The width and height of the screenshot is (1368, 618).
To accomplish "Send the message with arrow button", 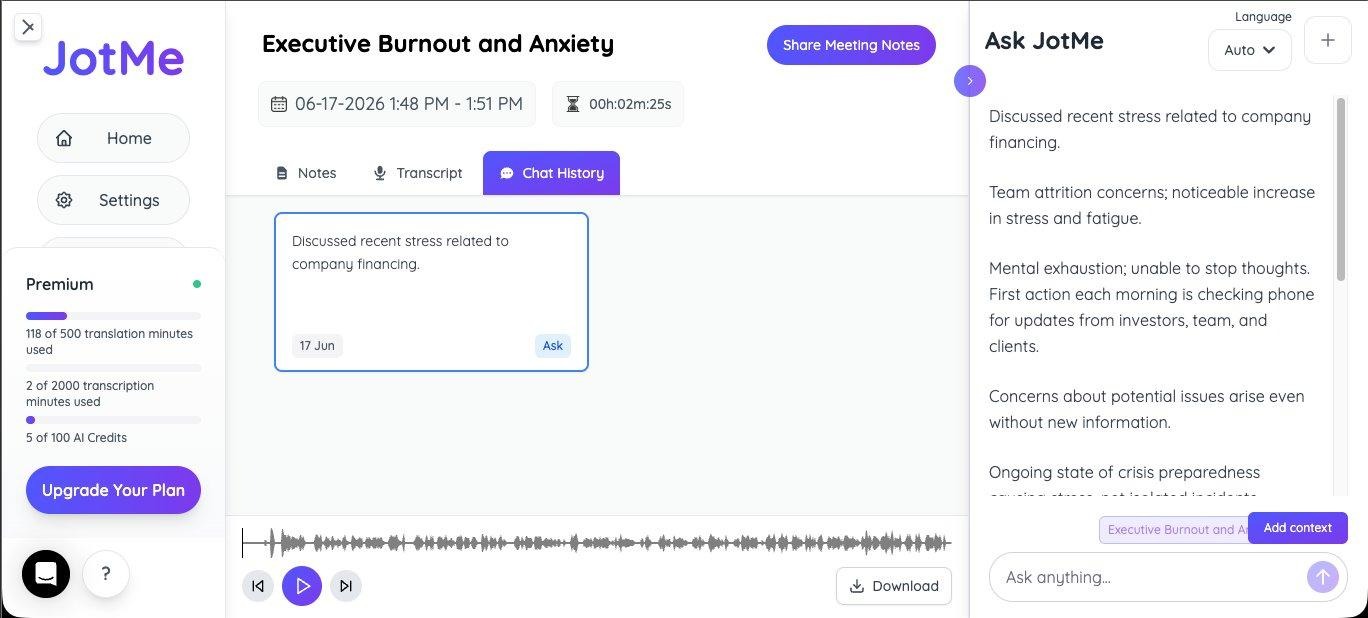I will (x=1322, y=577).
